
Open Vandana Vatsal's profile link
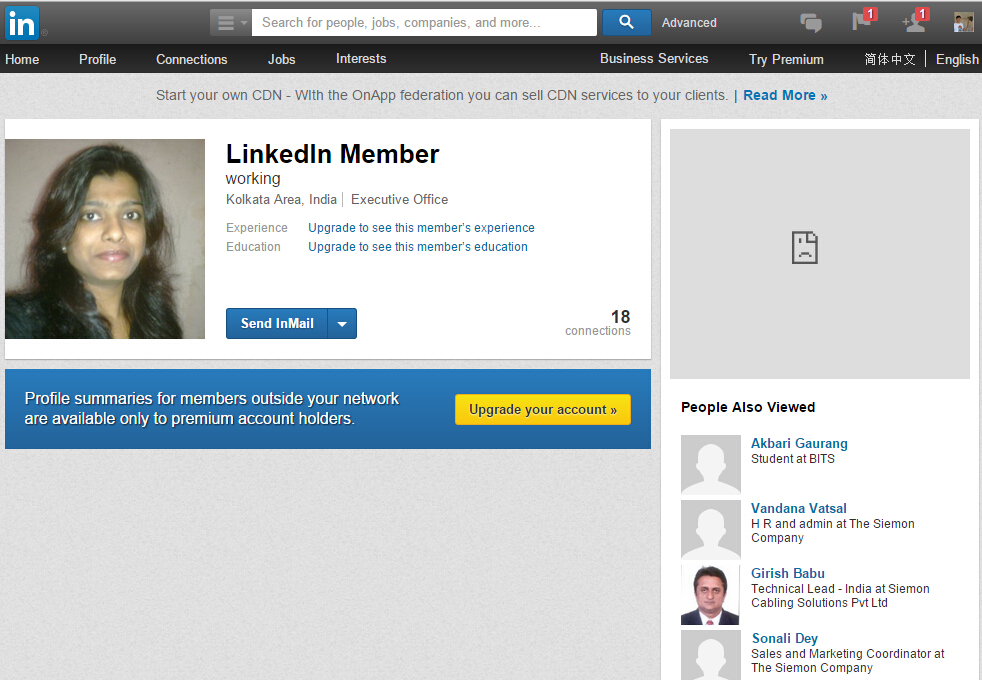pos(798,508)
